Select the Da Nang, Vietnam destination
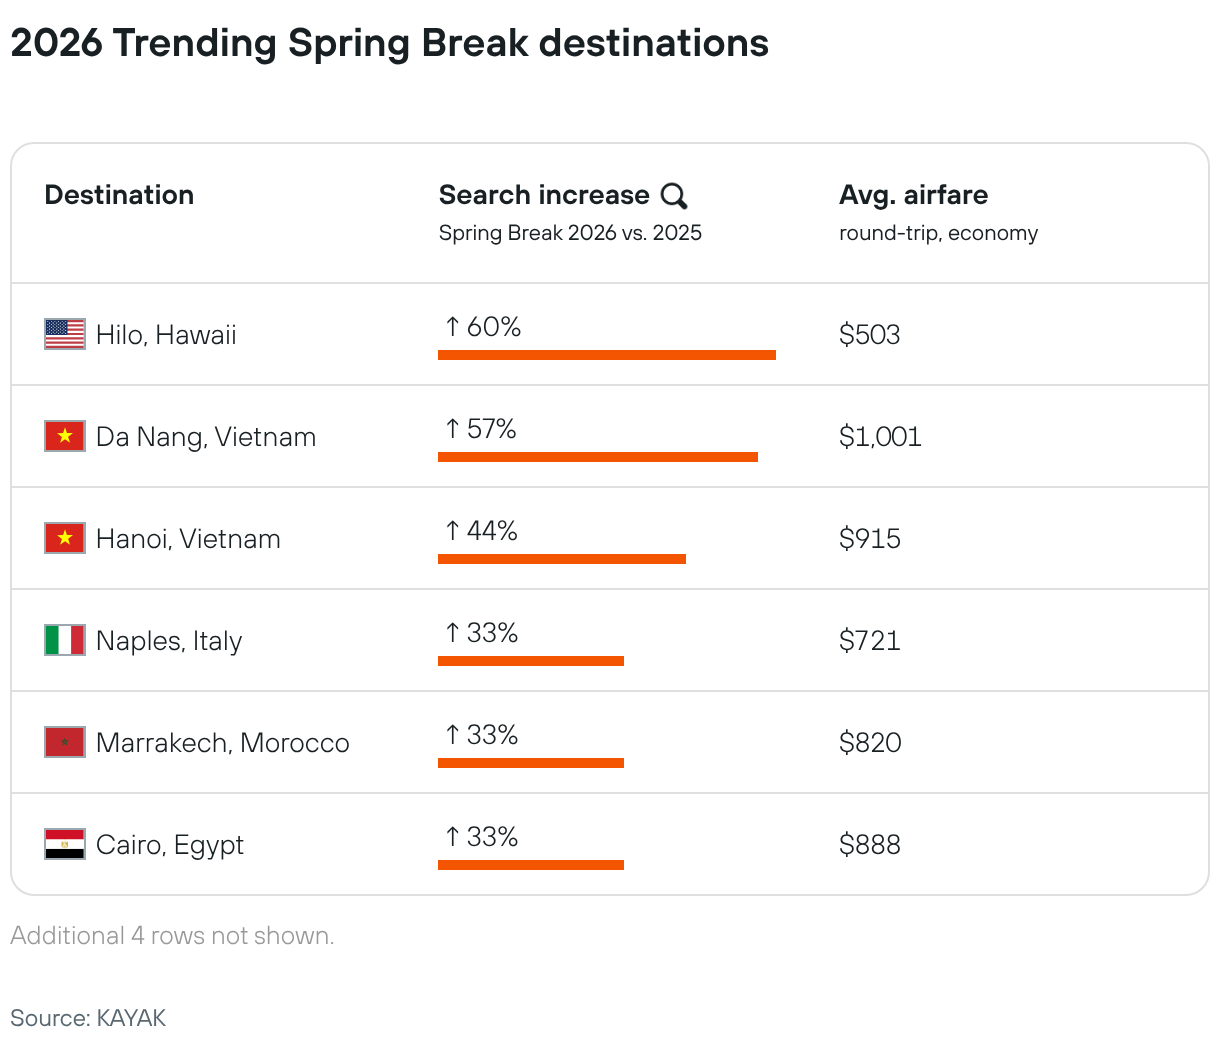The image size is (1220, 1046). [x=206, y=437]
